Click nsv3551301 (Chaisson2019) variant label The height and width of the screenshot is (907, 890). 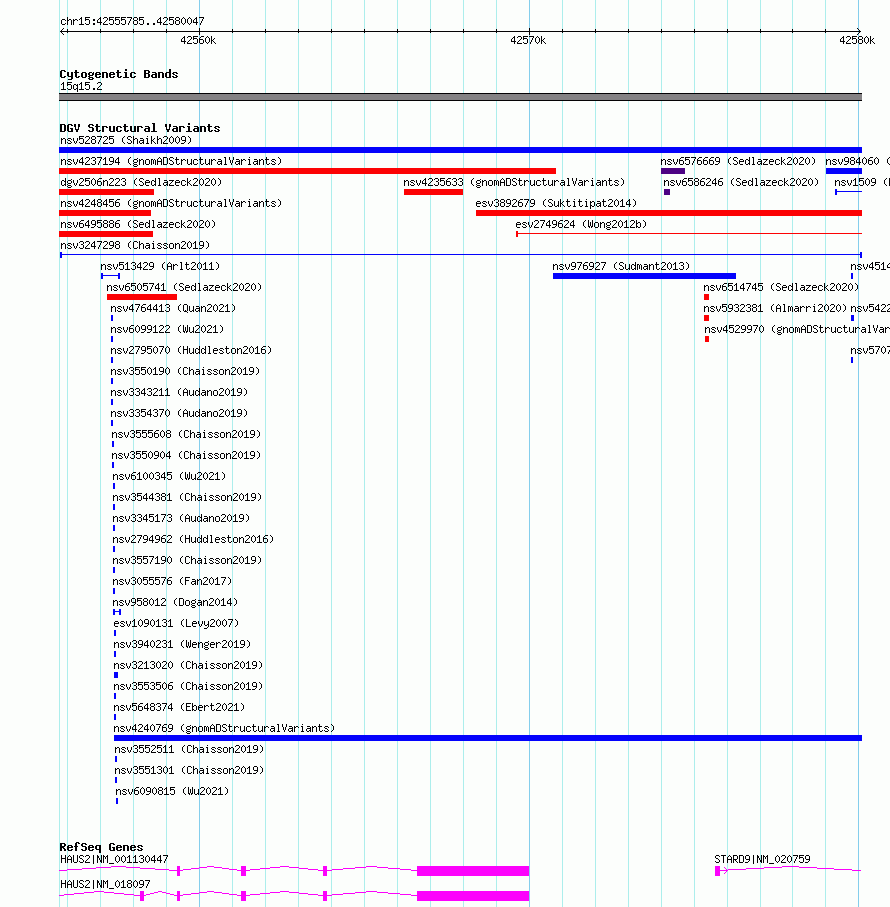click(189, 770)
